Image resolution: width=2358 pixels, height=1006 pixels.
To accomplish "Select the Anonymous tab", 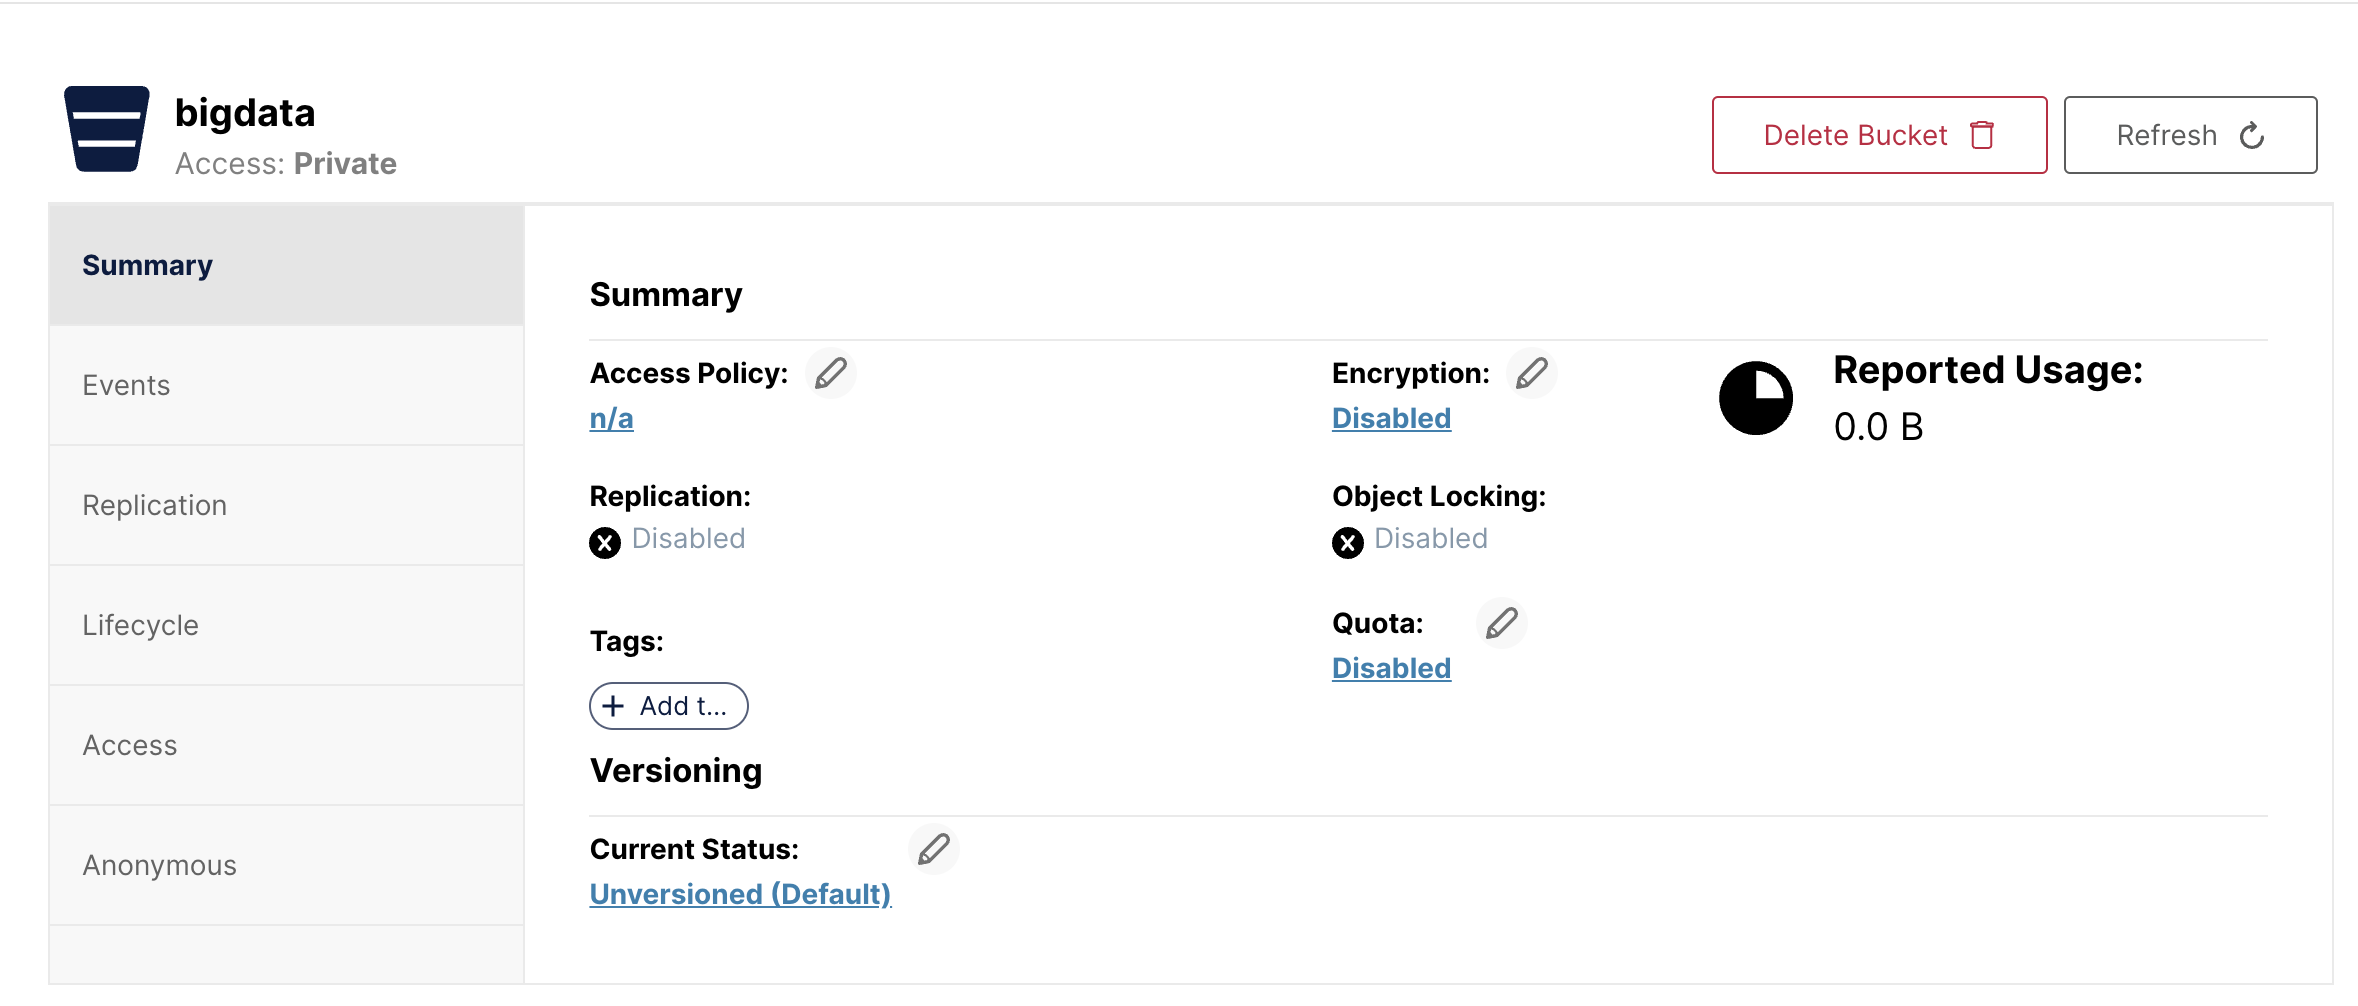I will 287,865.
